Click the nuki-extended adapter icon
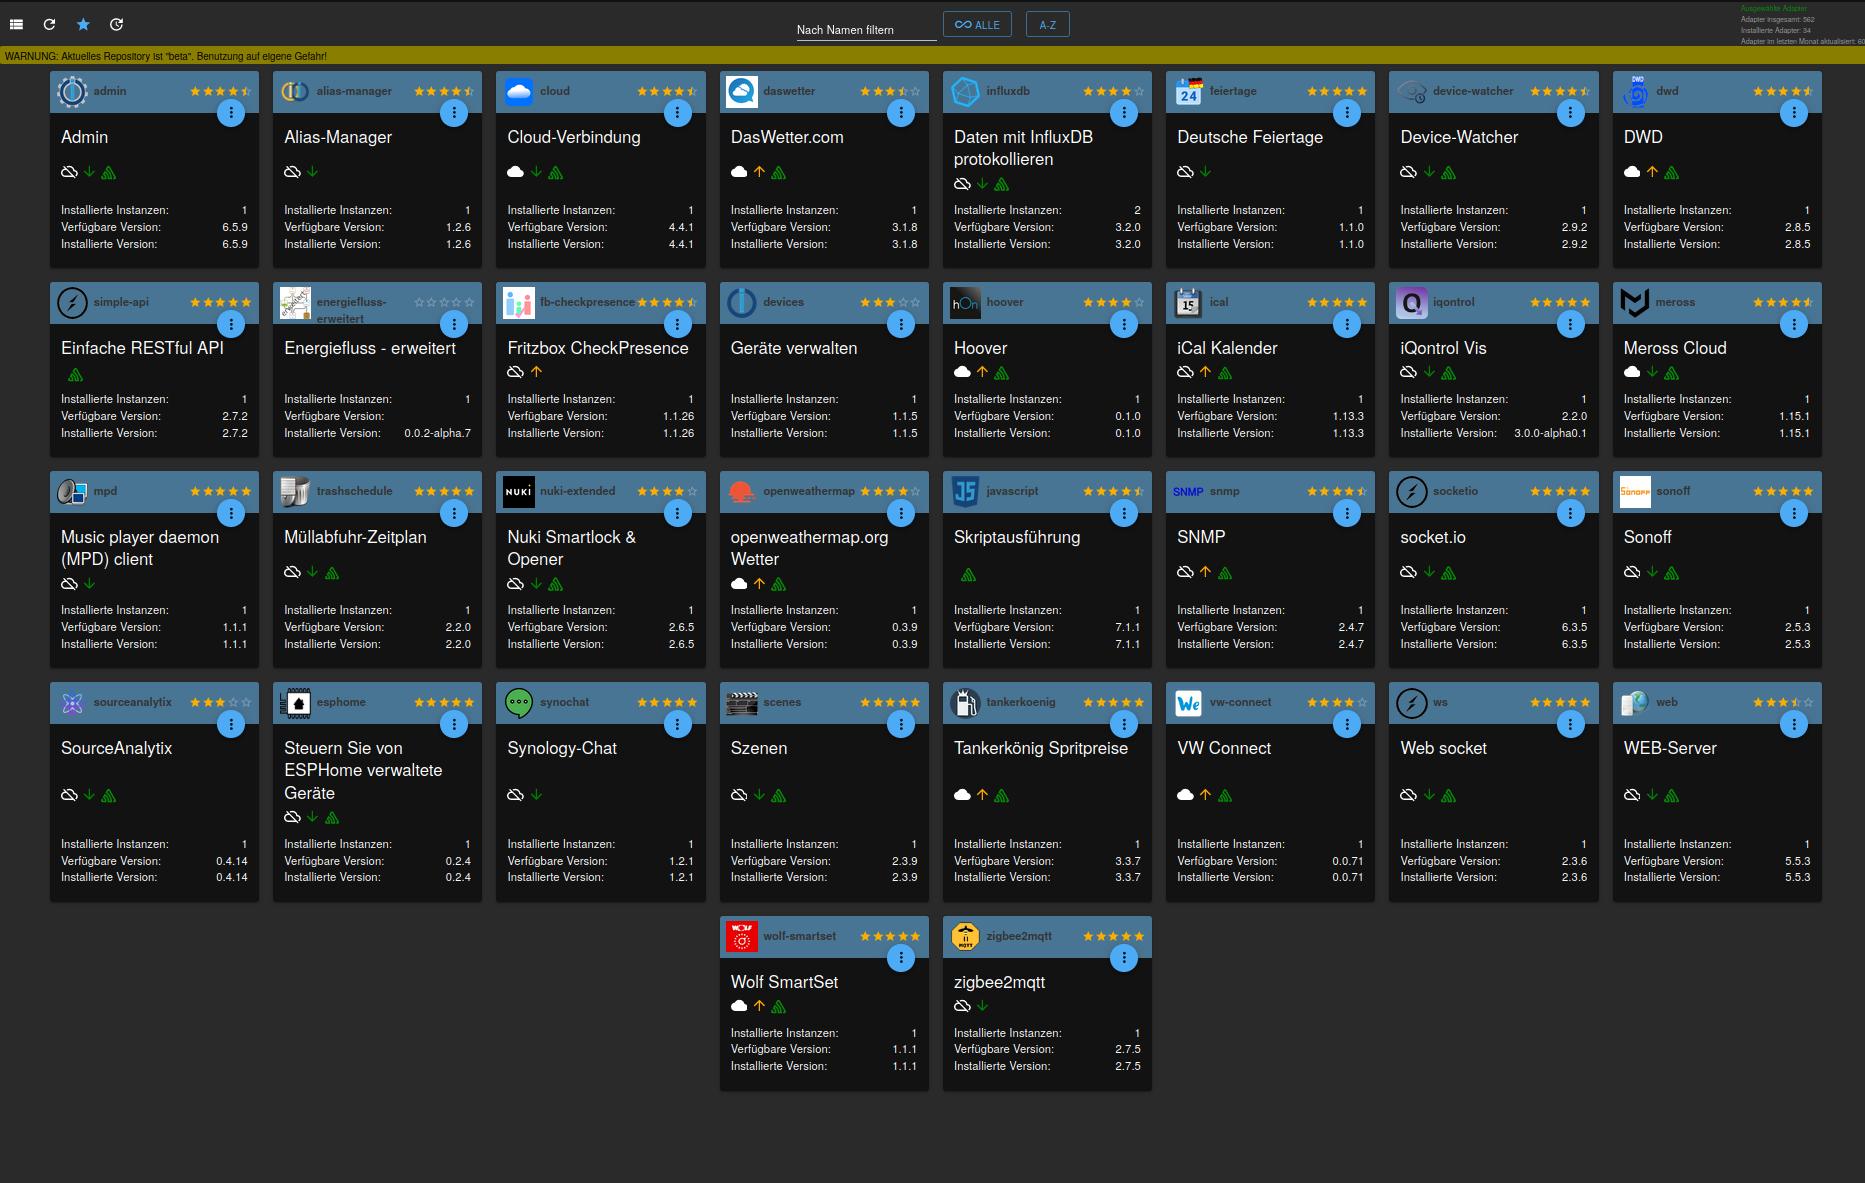The width and height of the screenshot is (1865, 1183). pos(519,491)
